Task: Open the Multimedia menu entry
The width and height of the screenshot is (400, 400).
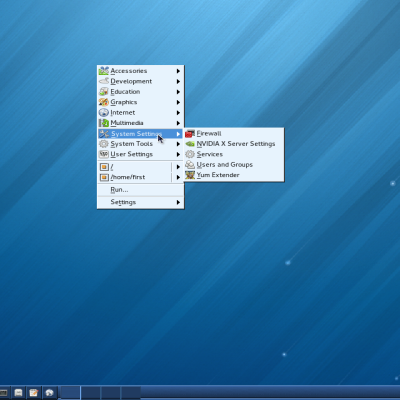Action: 140,123
